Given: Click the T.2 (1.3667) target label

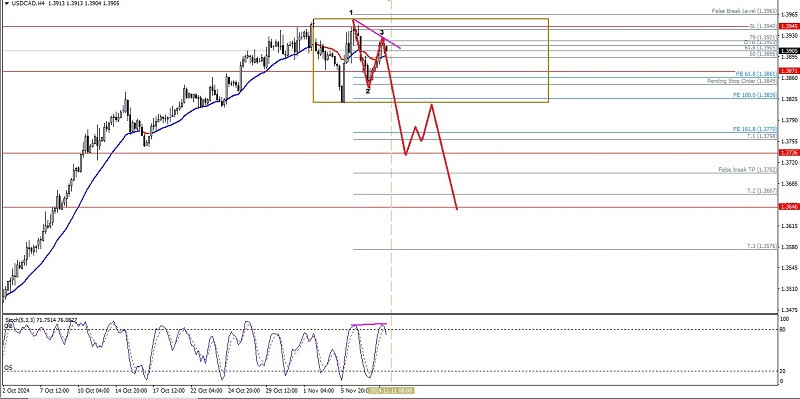Looking at the screenshot, I should 762,190.
